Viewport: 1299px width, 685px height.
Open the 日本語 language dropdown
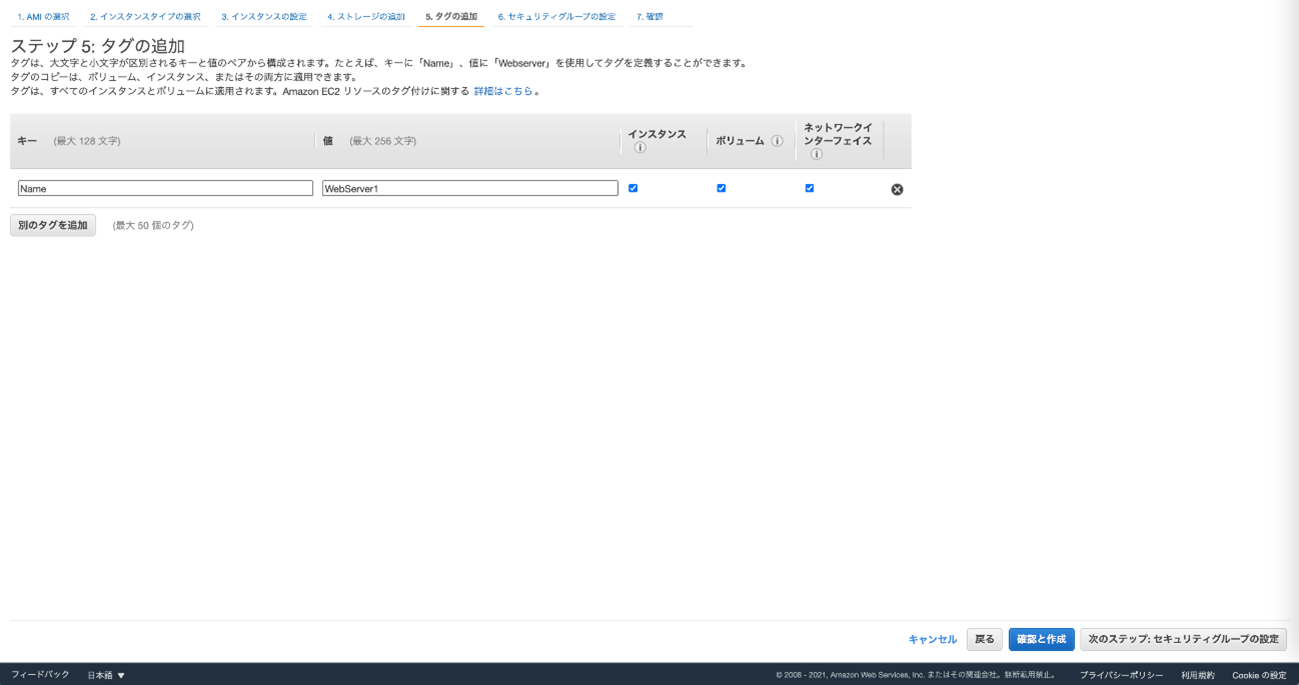[106, 675]
